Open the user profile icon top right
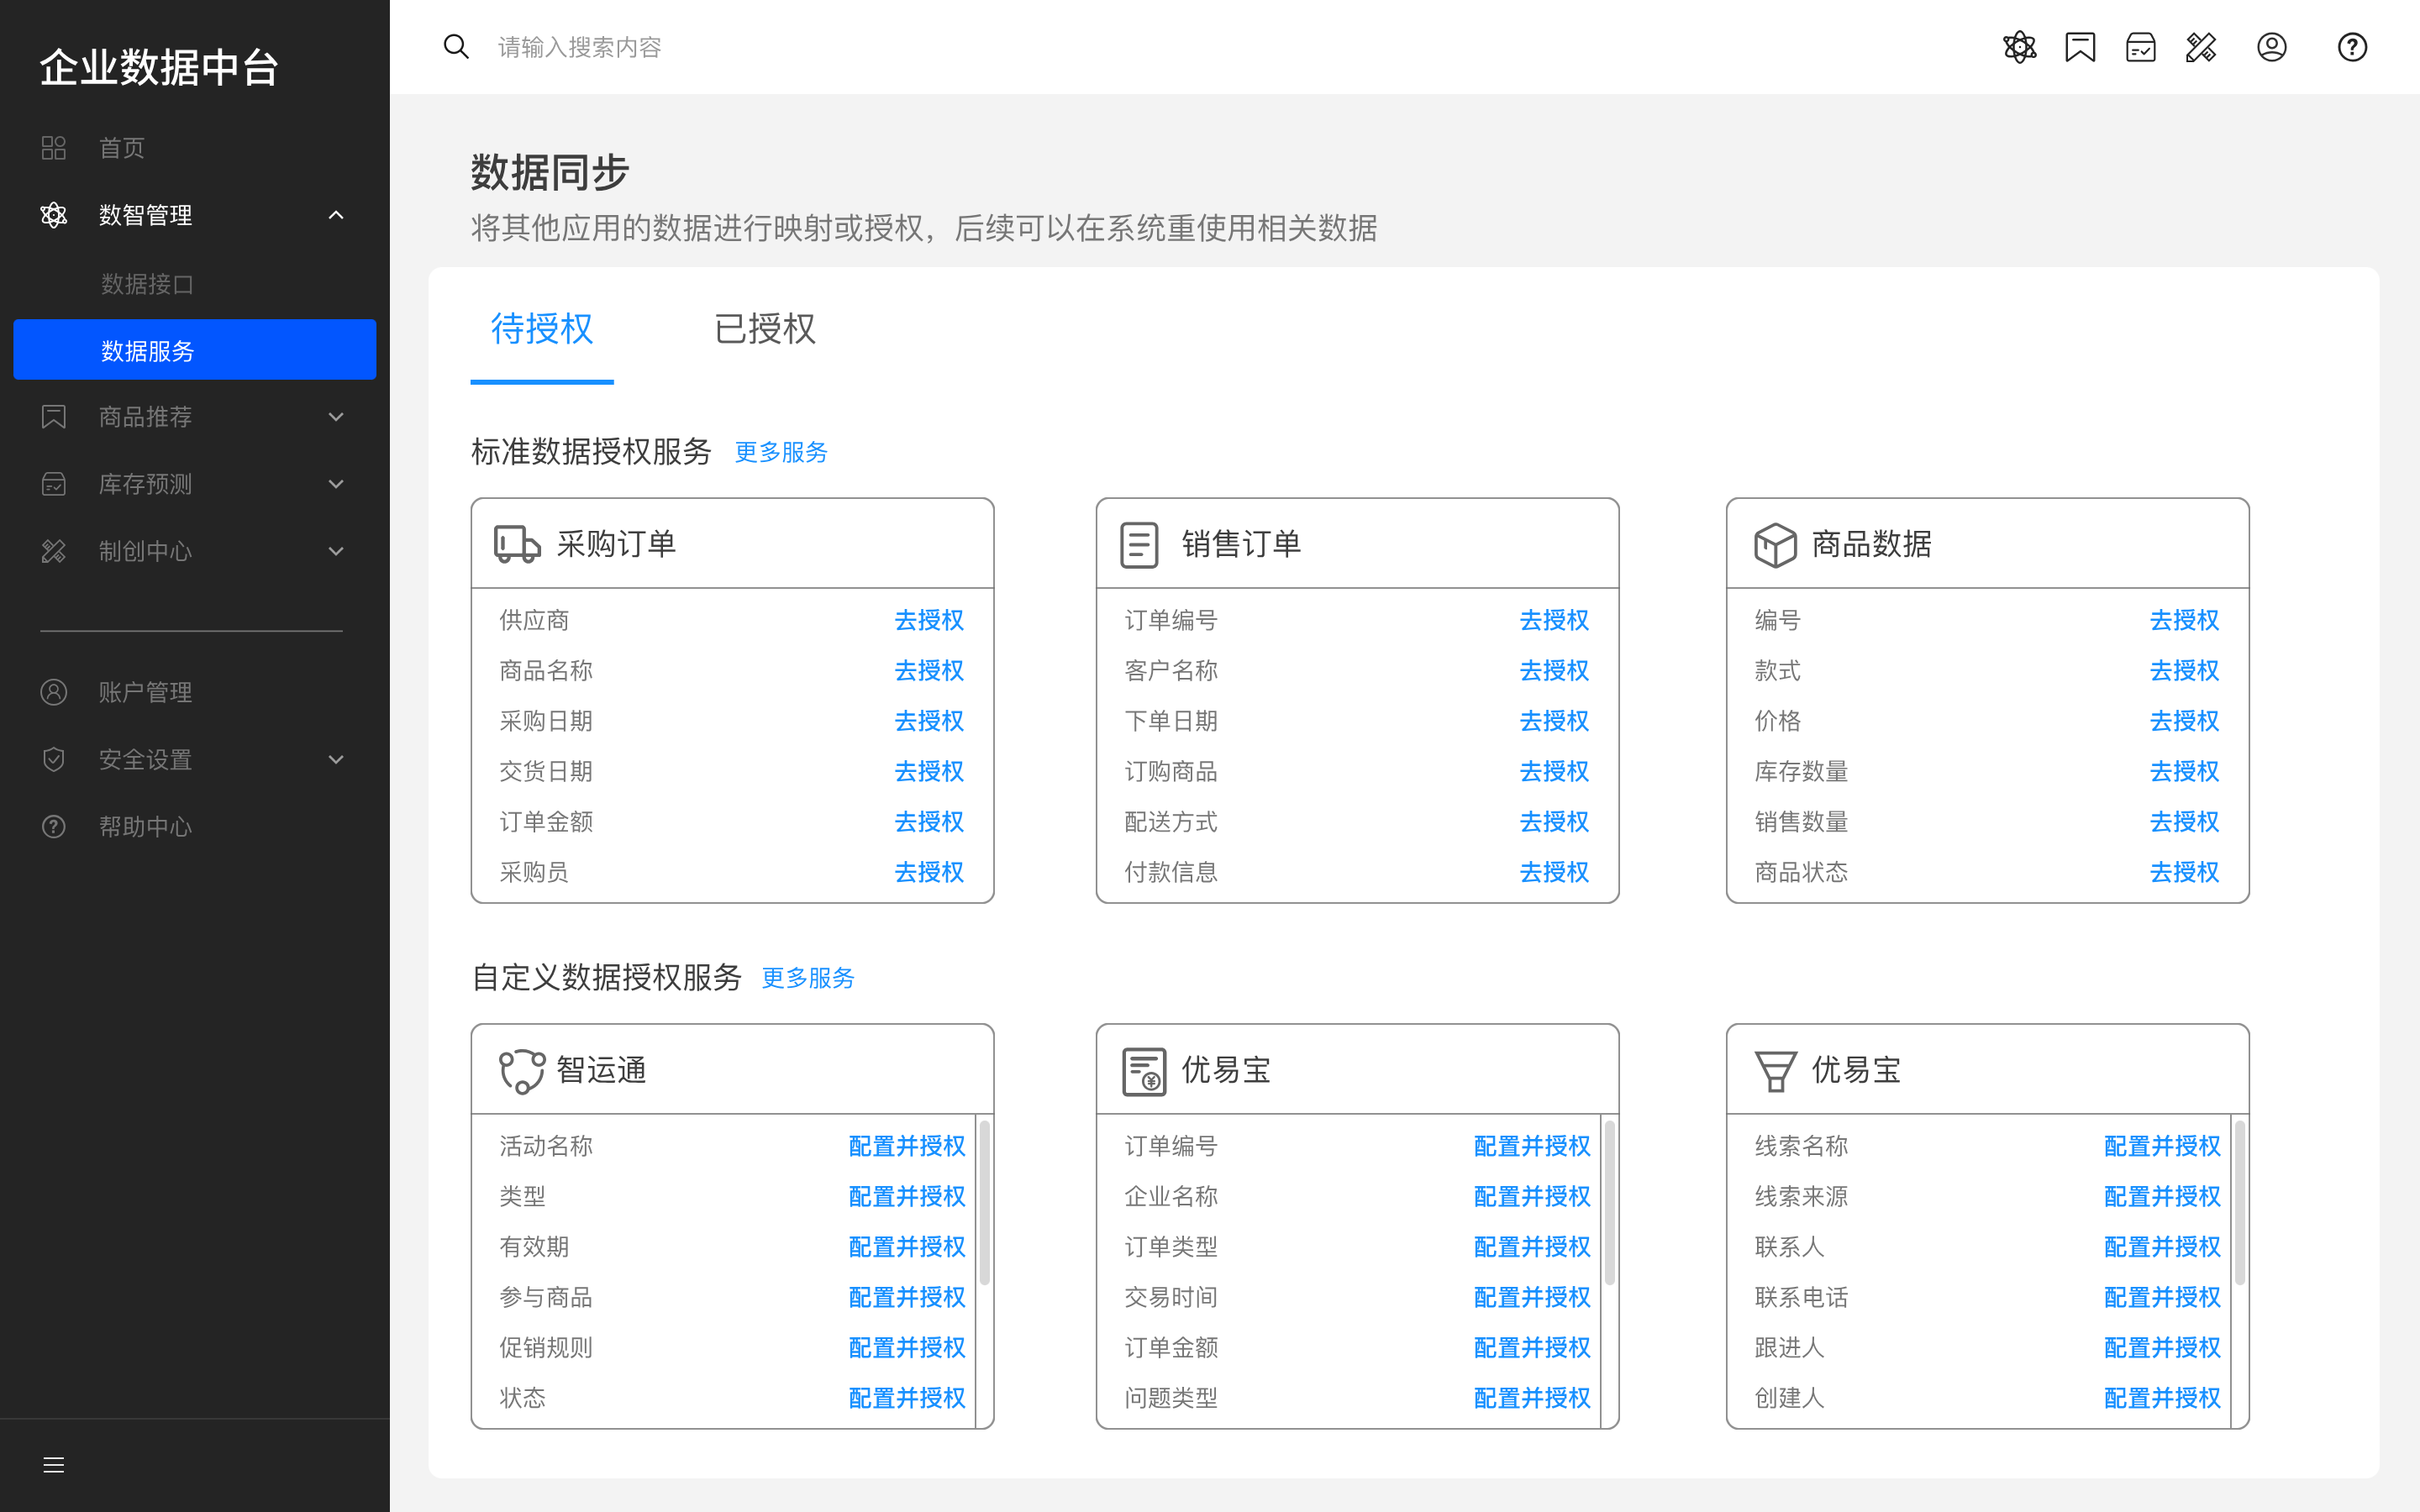Screen dimensions: 2420x1512 coord(2272,46)
